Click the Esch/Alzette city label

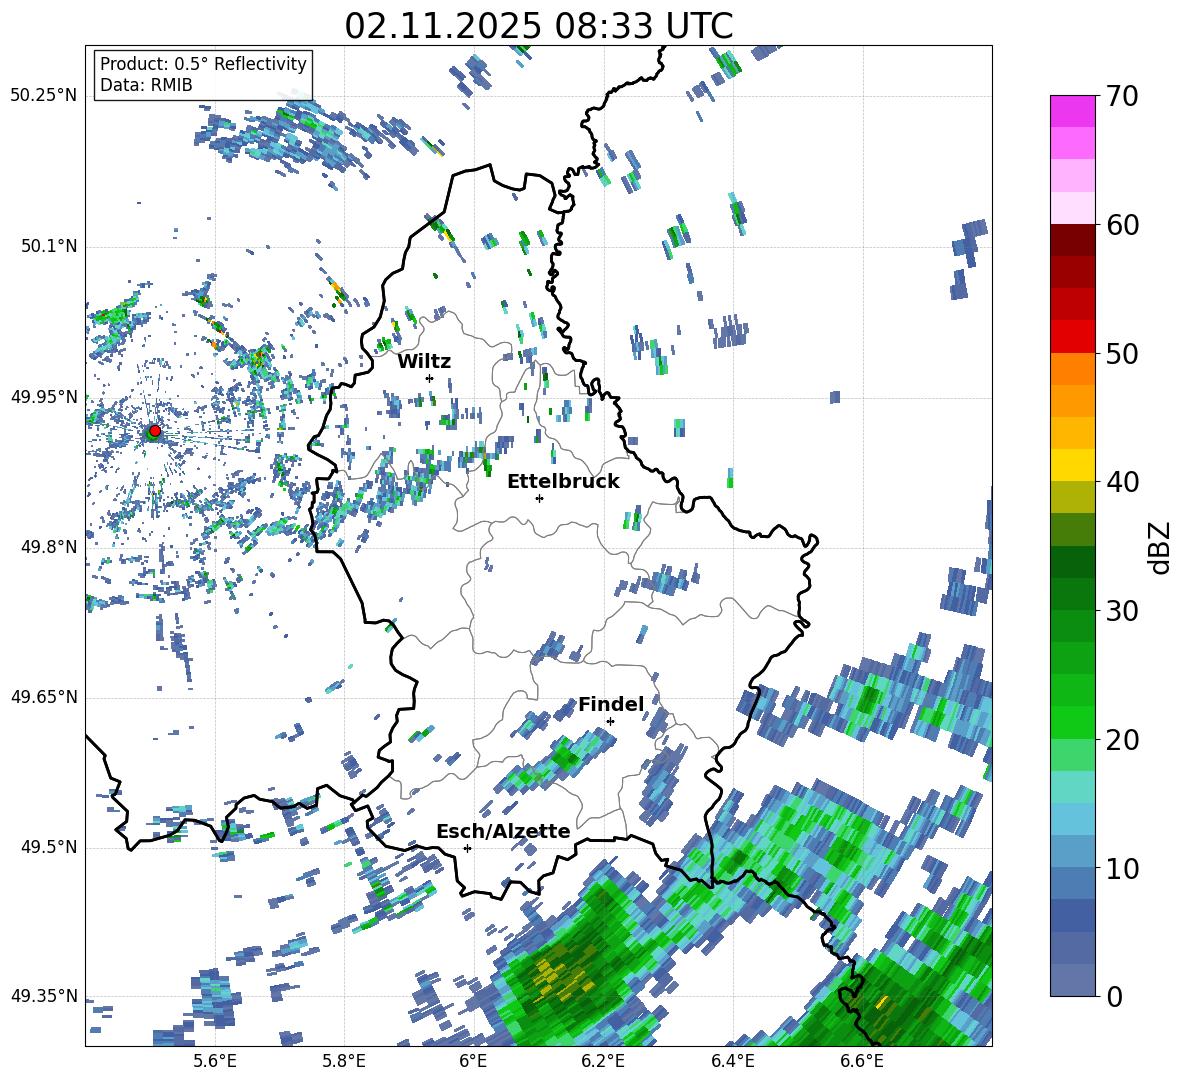(x=503, y=831)
